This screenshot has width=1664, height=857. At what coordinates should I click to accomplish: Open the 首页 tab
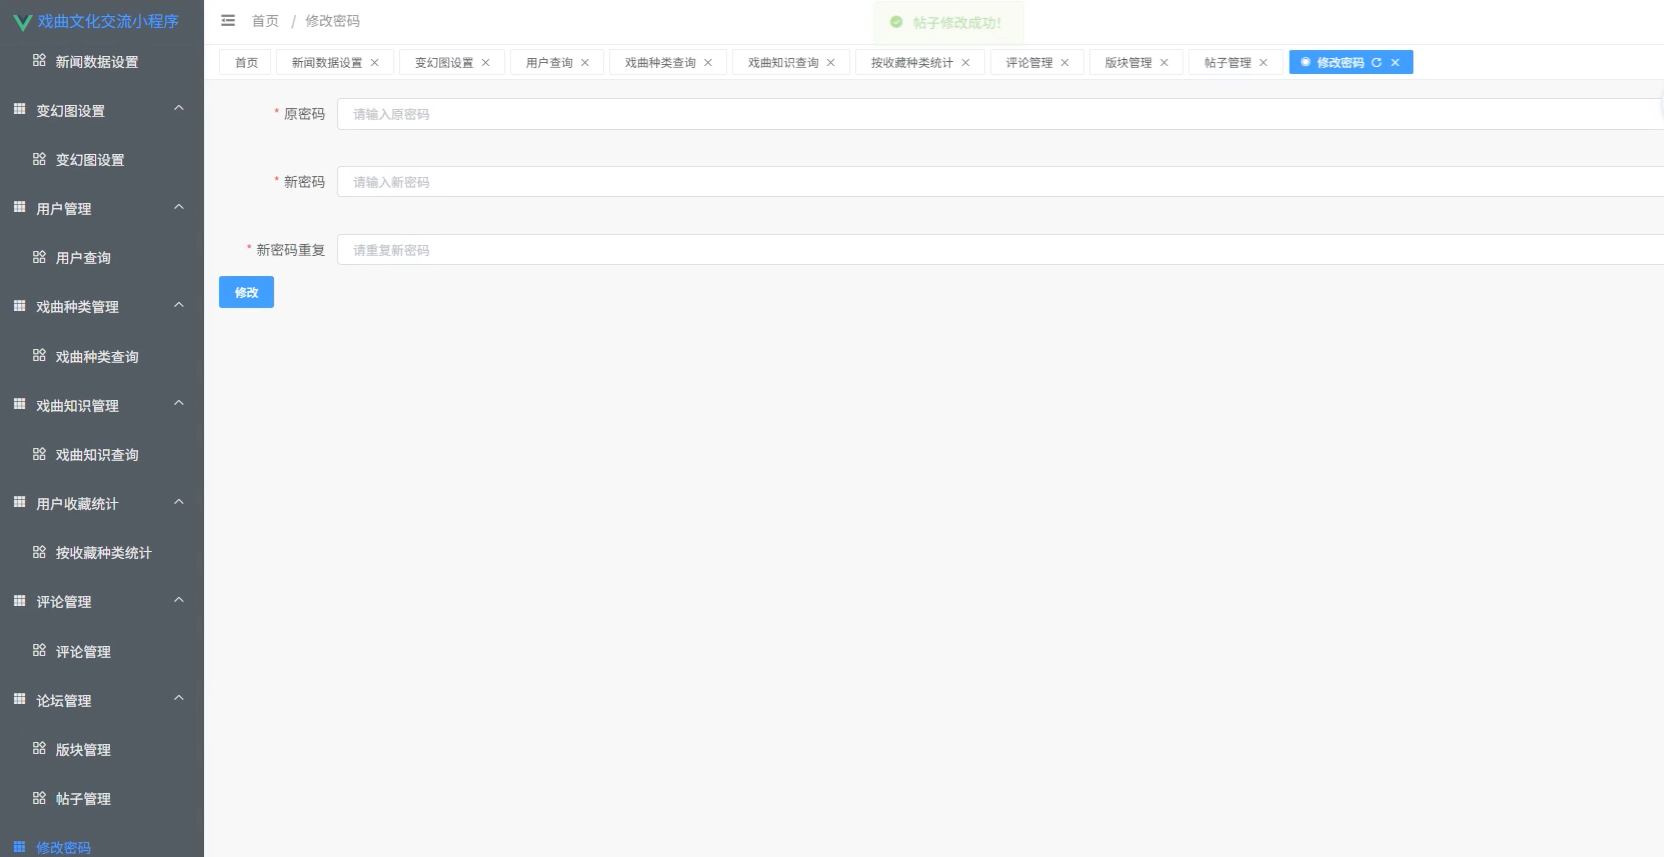[246, 62]
